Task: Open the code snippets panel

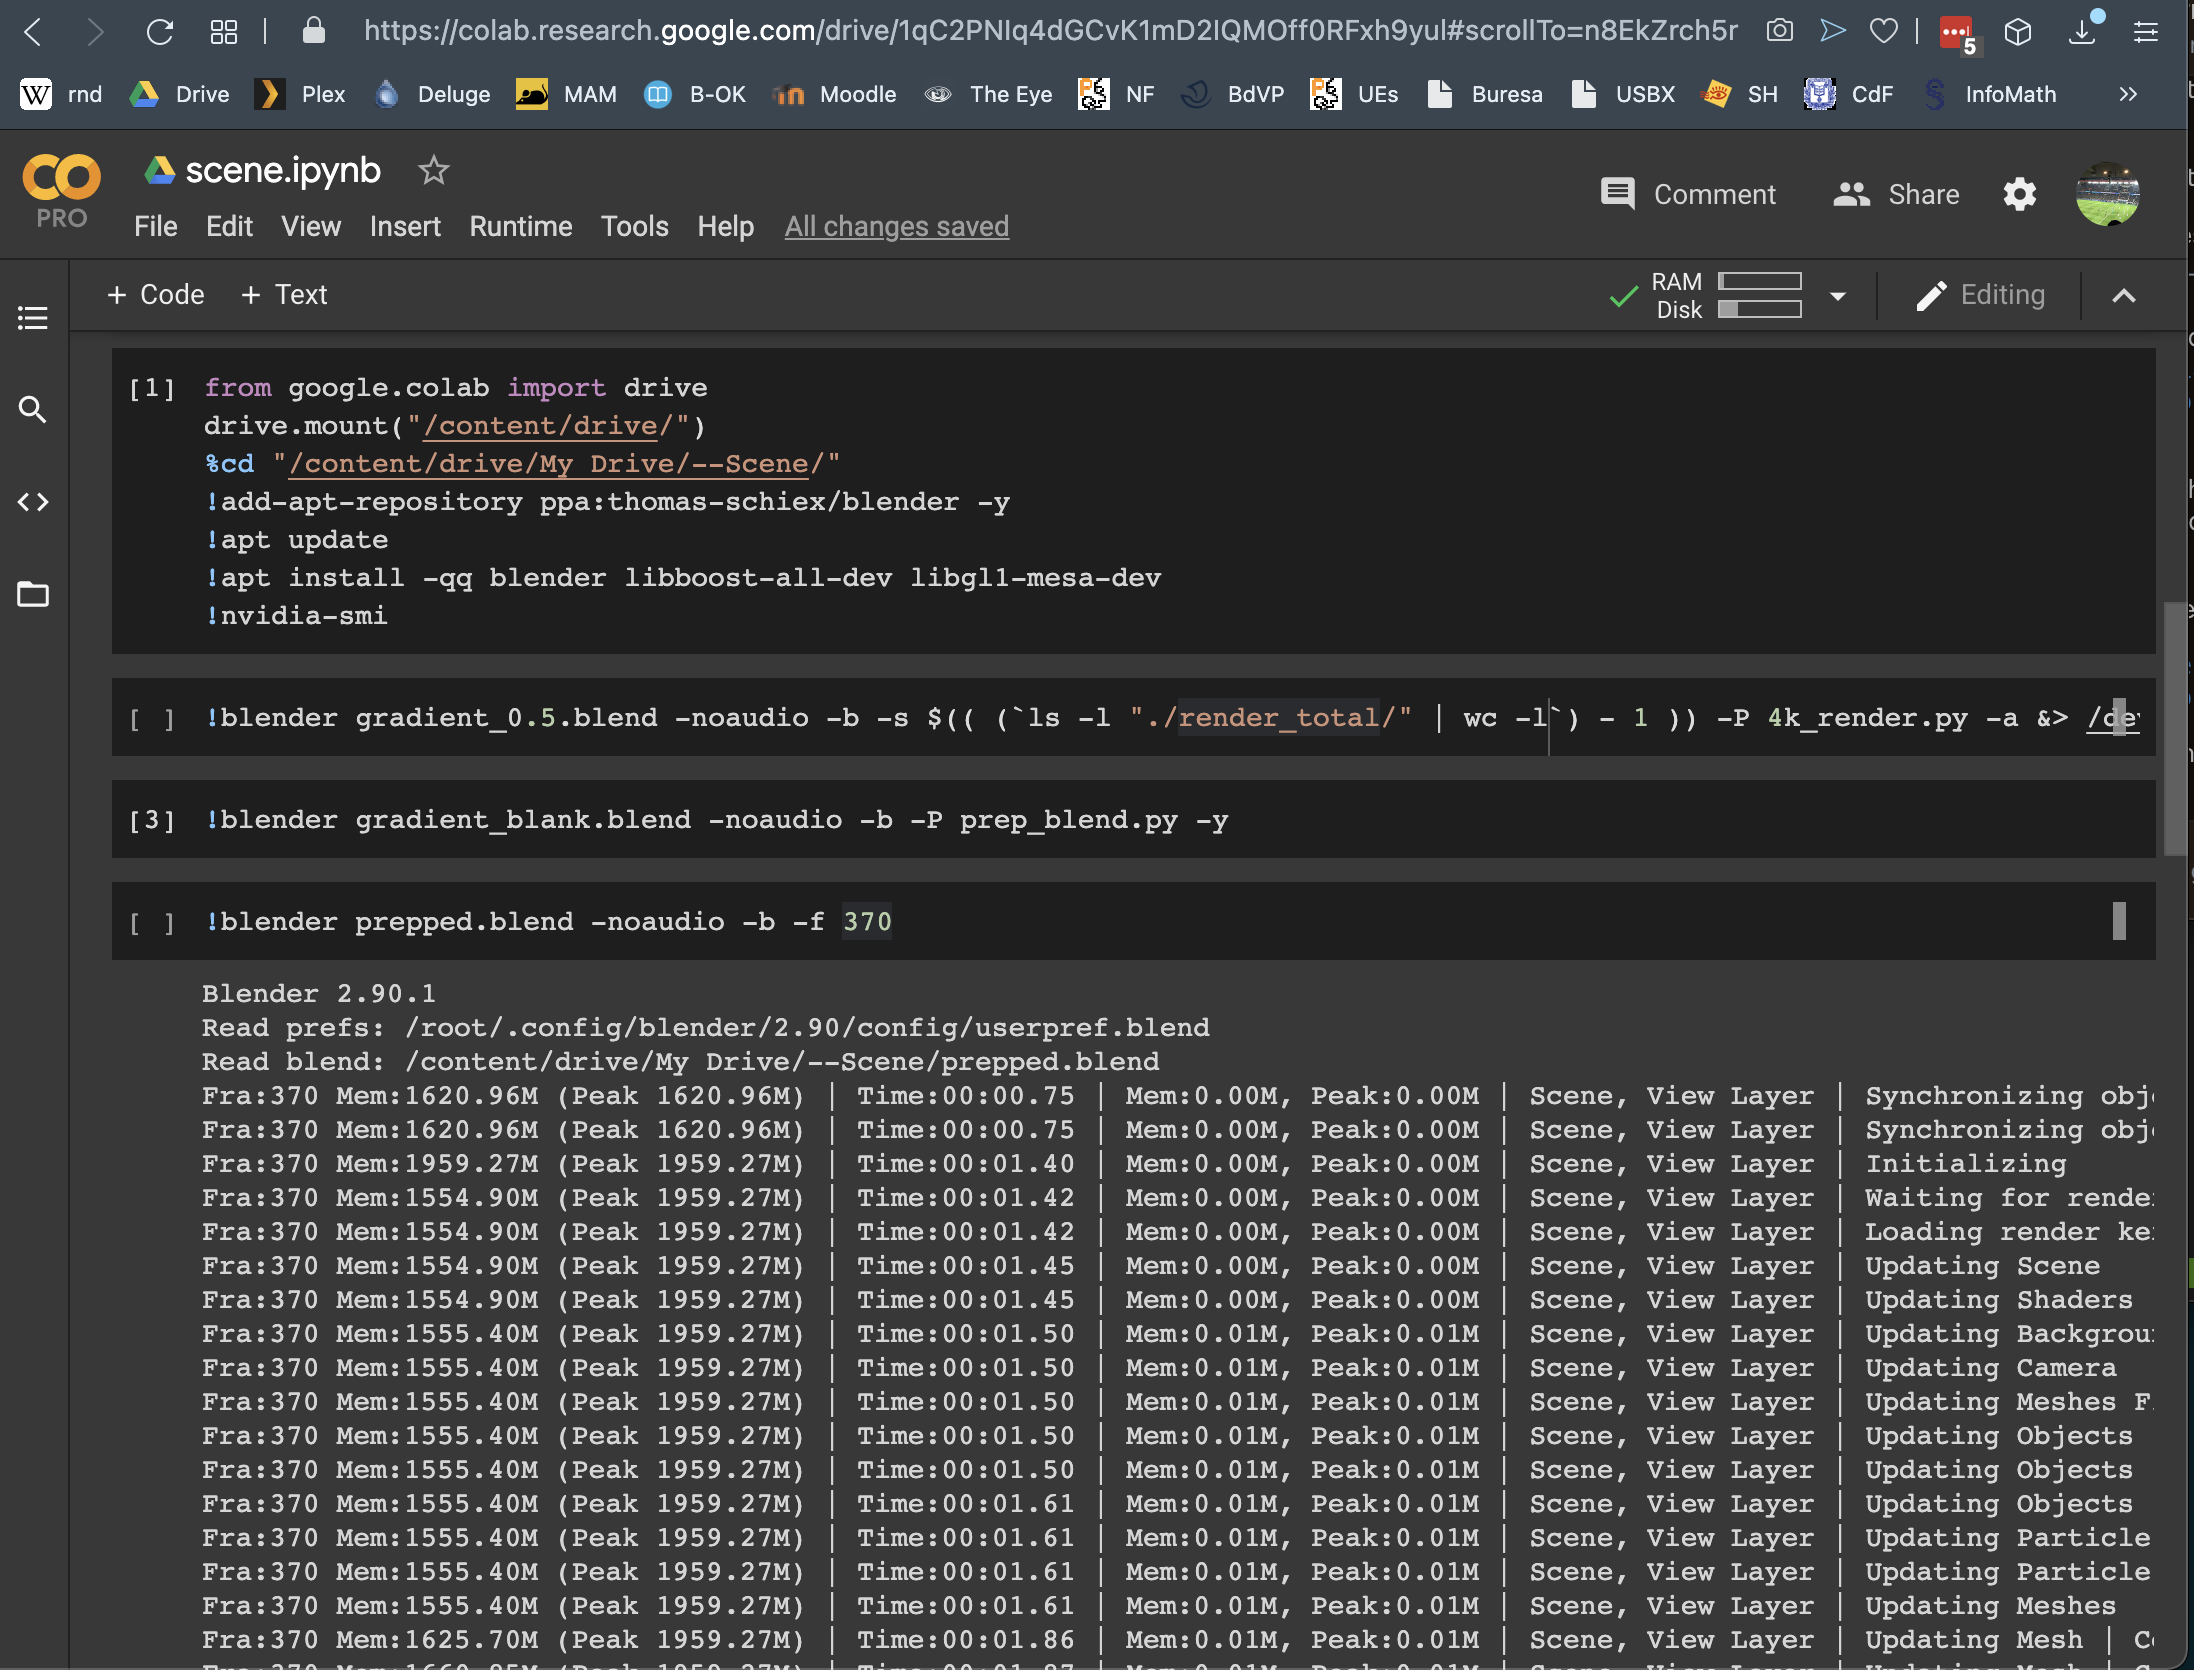Action: (x=33, y=502)
